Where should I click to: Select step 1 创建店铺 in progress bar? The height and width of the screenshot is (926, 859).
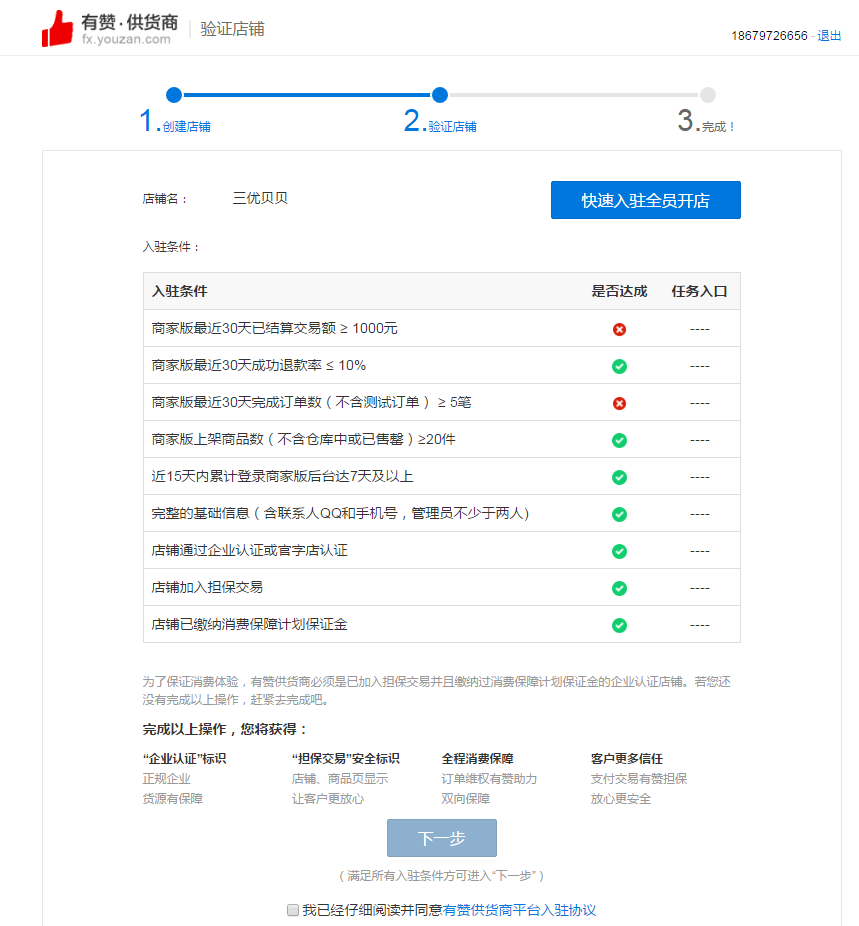(174, 95)
